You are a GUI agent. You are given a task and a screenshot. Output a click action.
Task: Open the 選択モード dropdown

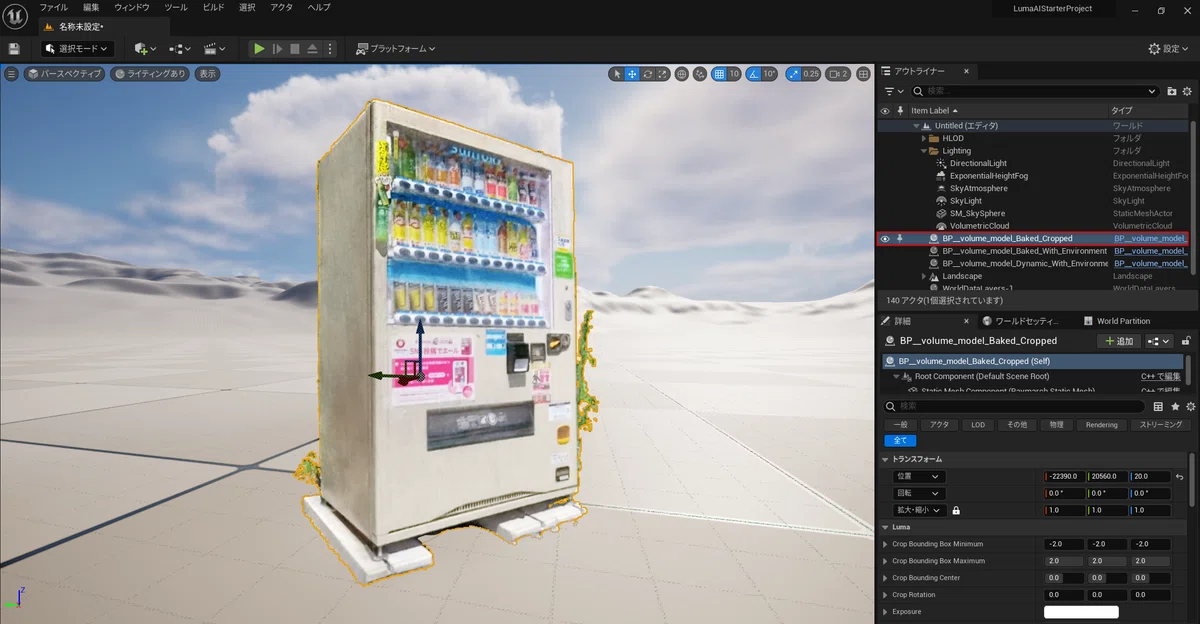[x=78, y=48]
